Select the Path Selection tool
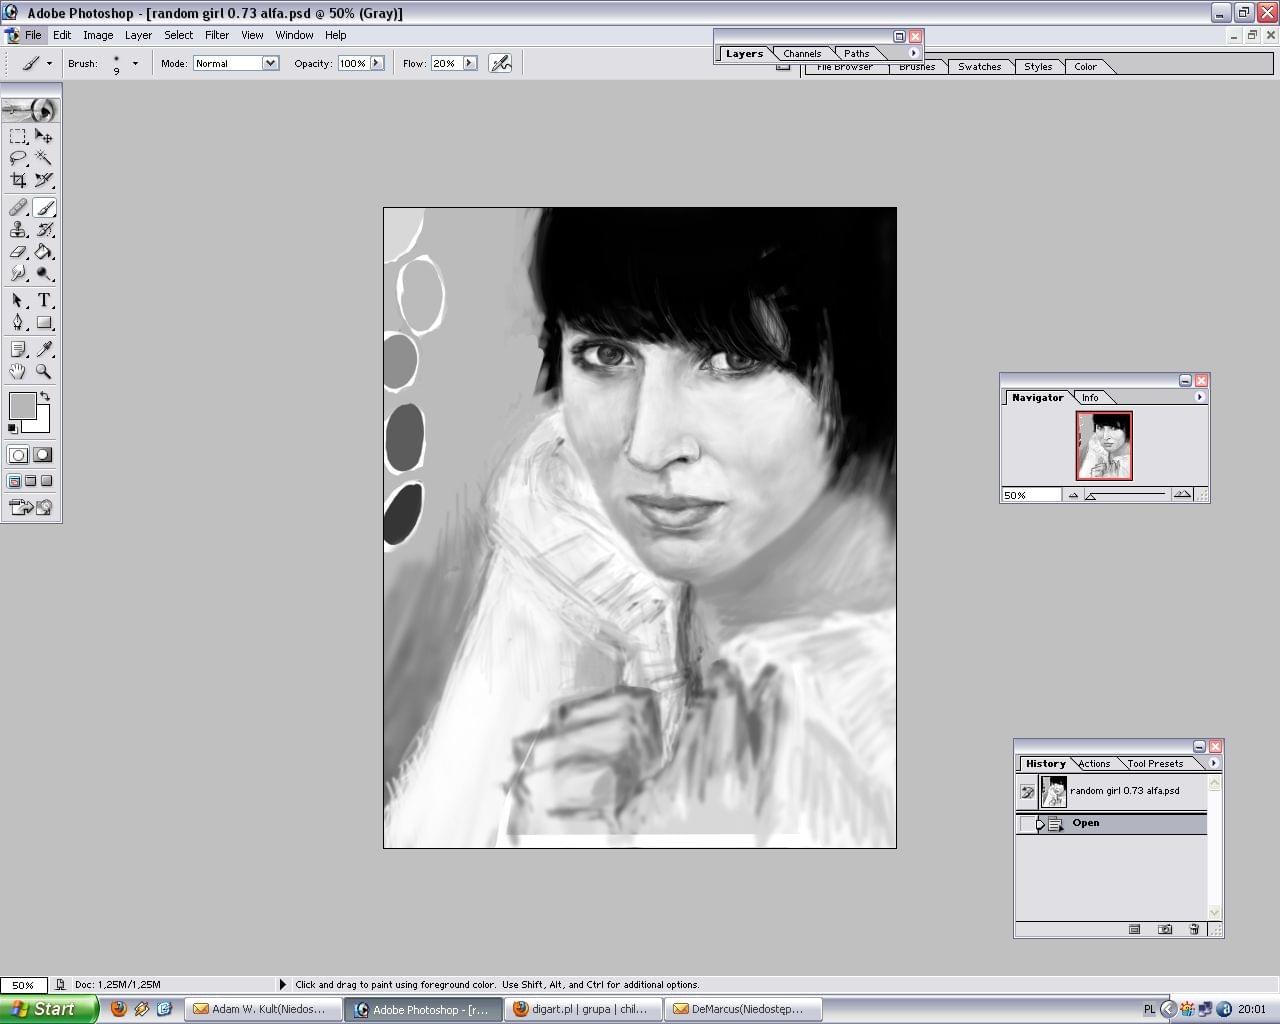 [x=18, y=300]
